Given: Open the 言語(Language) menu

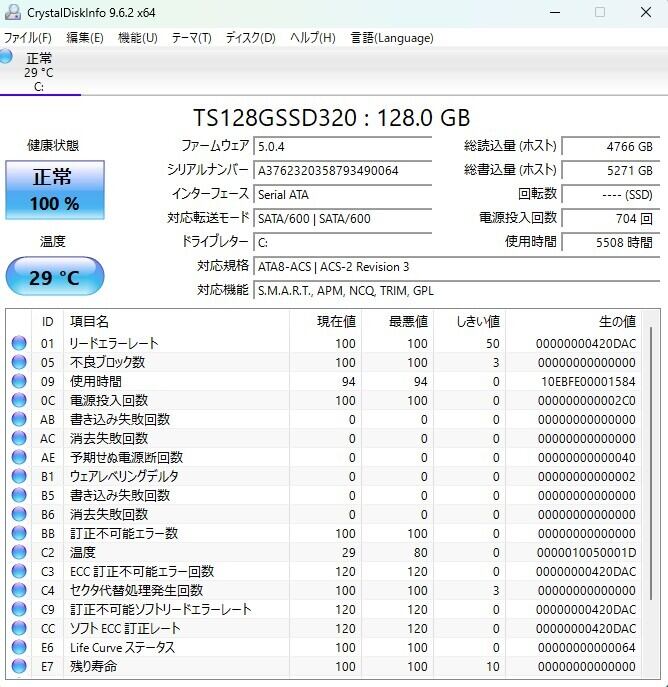Looking at the screenshot, I should coord(391,38).
